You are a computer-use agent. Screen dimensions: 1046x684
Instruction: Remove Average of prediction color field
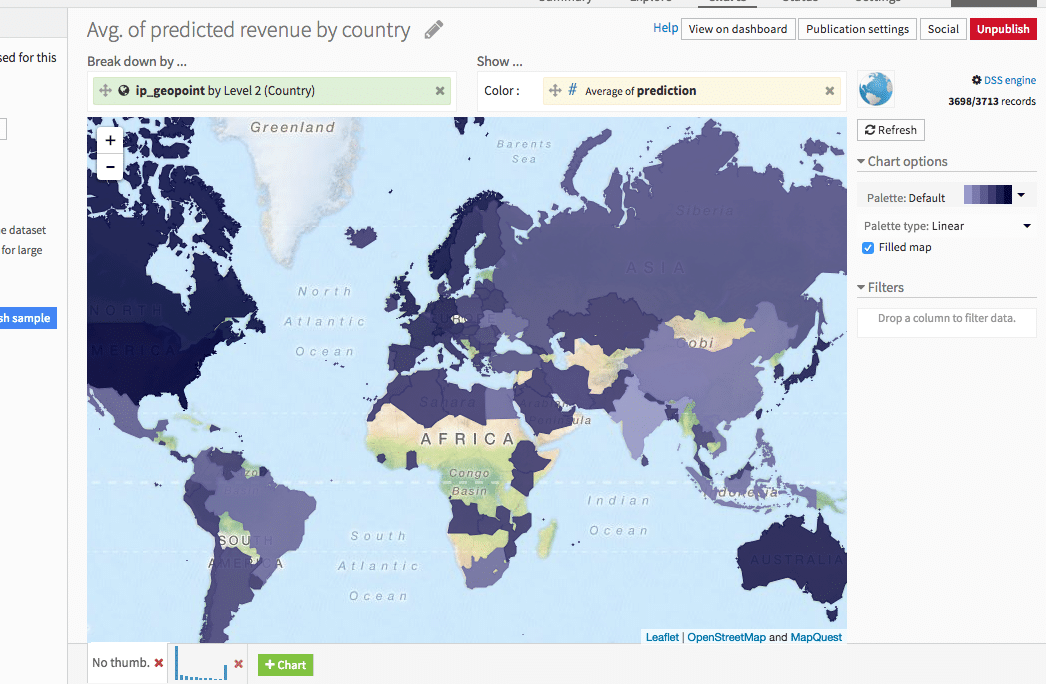pyautogui.click(x=829, y=91)
